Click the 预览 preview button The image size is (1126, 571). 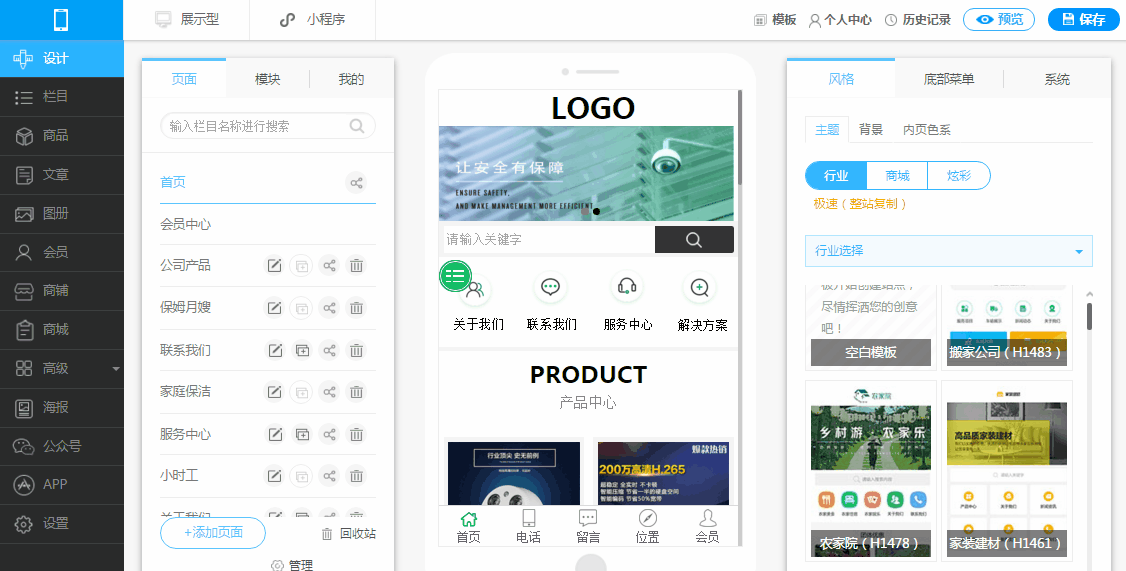click(x=999, y=19)
